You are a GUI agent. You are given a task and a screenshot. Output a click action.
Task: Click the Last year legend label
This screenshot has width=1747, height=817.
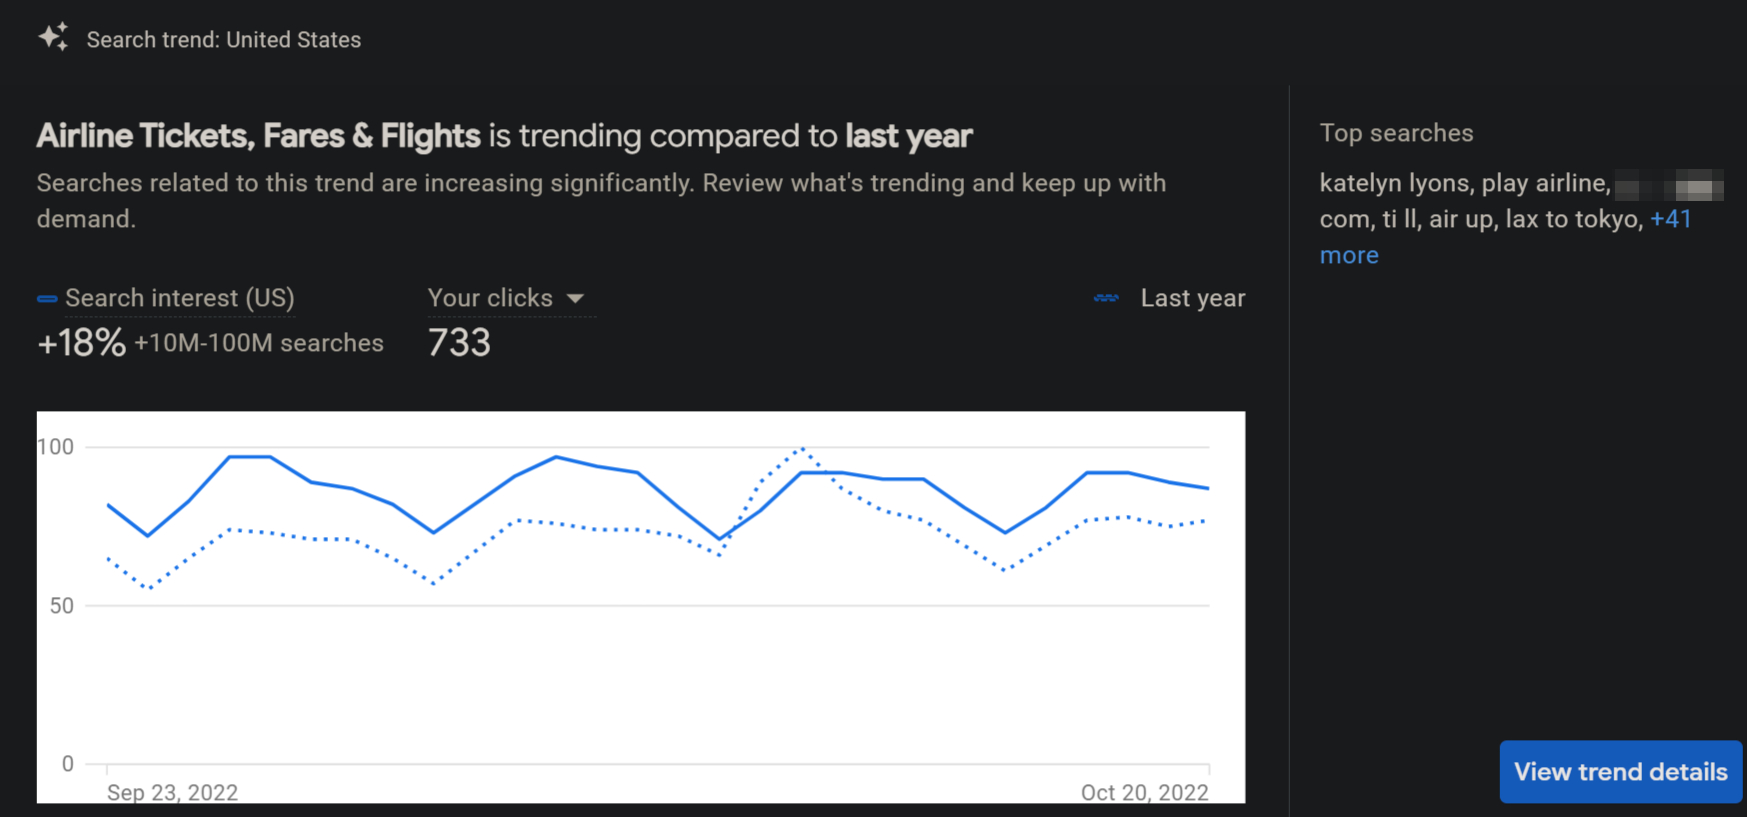(x=1193, y=298)
